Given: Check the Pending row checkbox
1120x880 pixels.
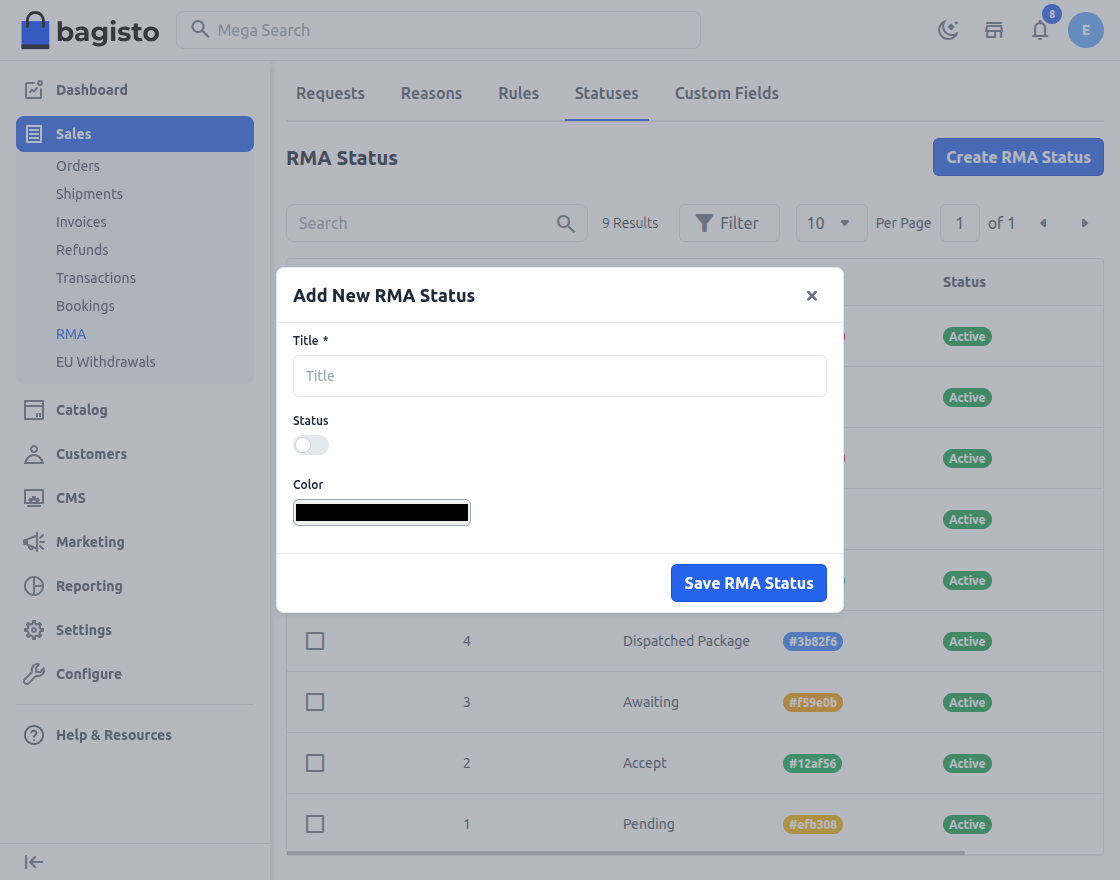Looking at the screenshot, I should click(315, 824).
